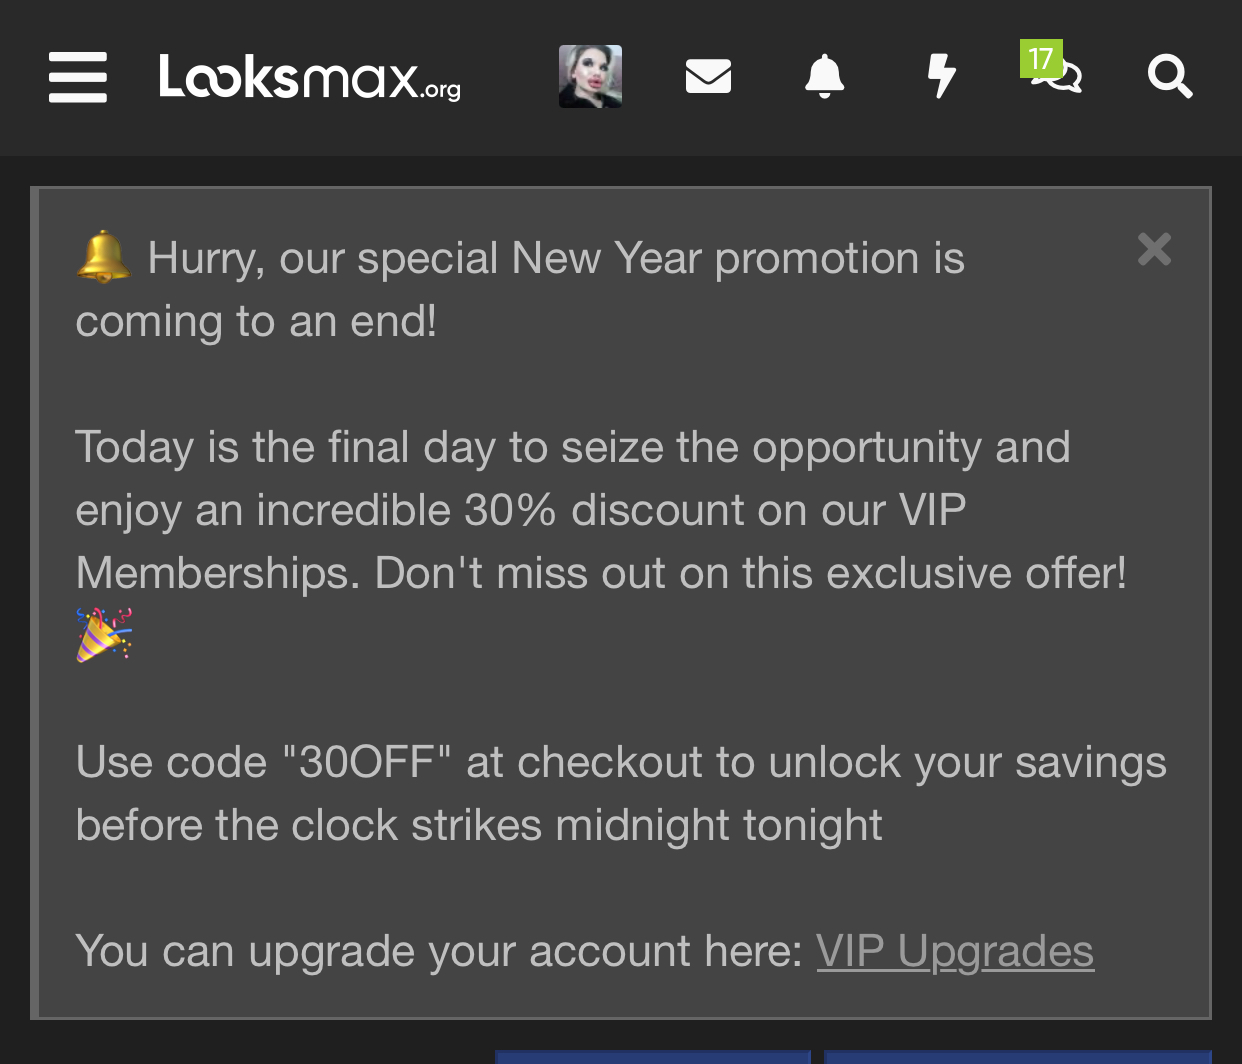The width and height of the screenshot is (1242, 1064).
Task: Open the envelope inbox icon
Action: coord(708,76)
